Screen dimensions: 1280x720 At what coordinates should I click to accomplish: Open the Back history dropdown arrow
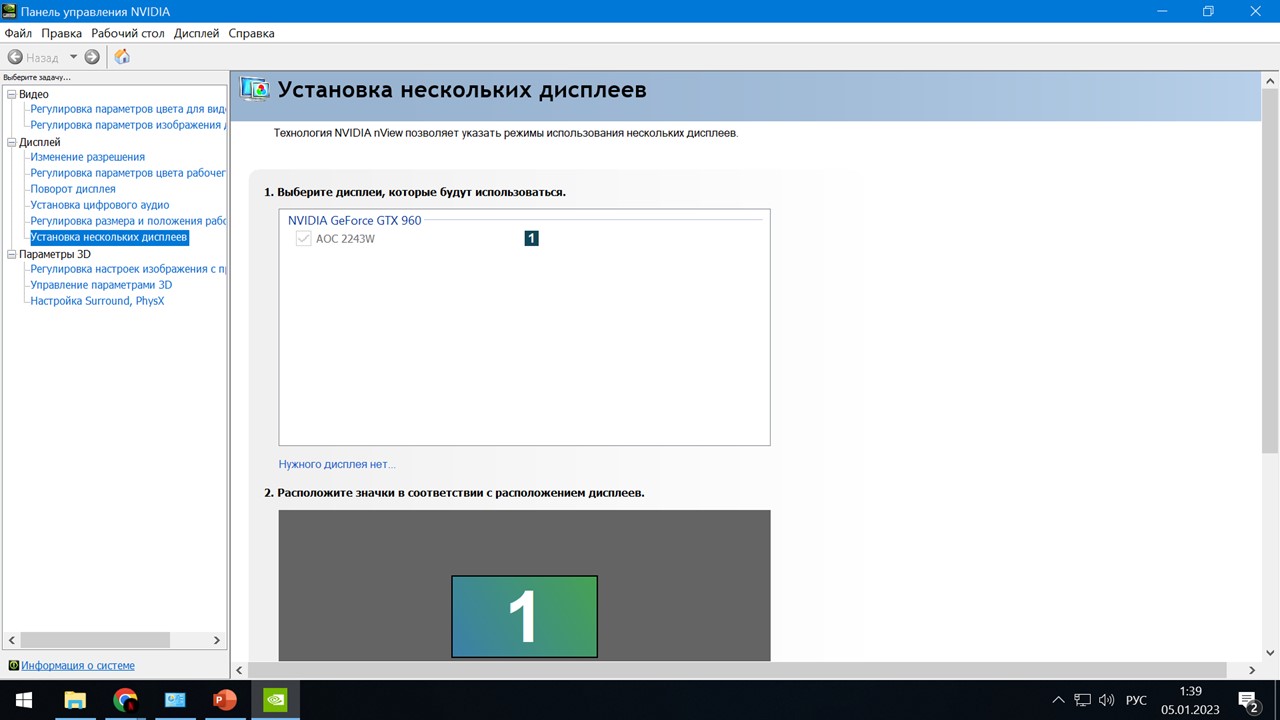click(x=73, y=57)
